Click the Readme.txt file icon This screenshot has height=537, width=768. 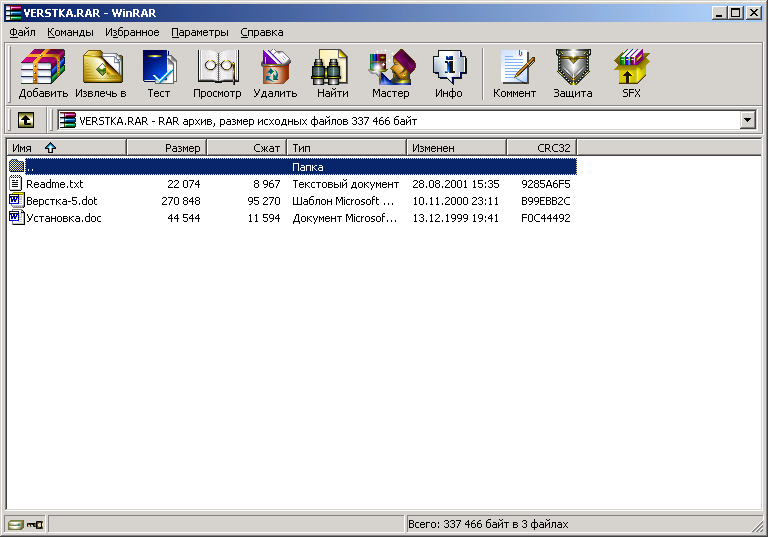(16, 184)
